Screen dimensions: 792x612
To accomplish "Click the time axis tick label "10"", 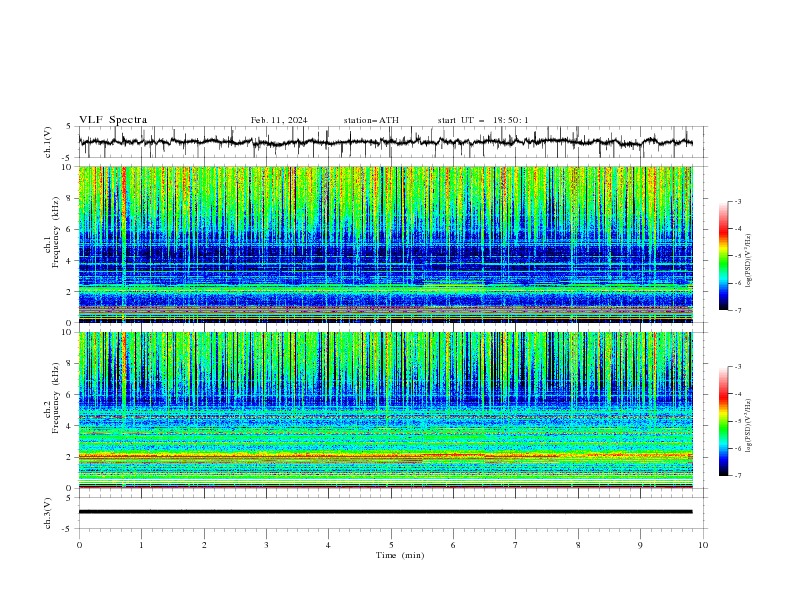I will (703, 545).
